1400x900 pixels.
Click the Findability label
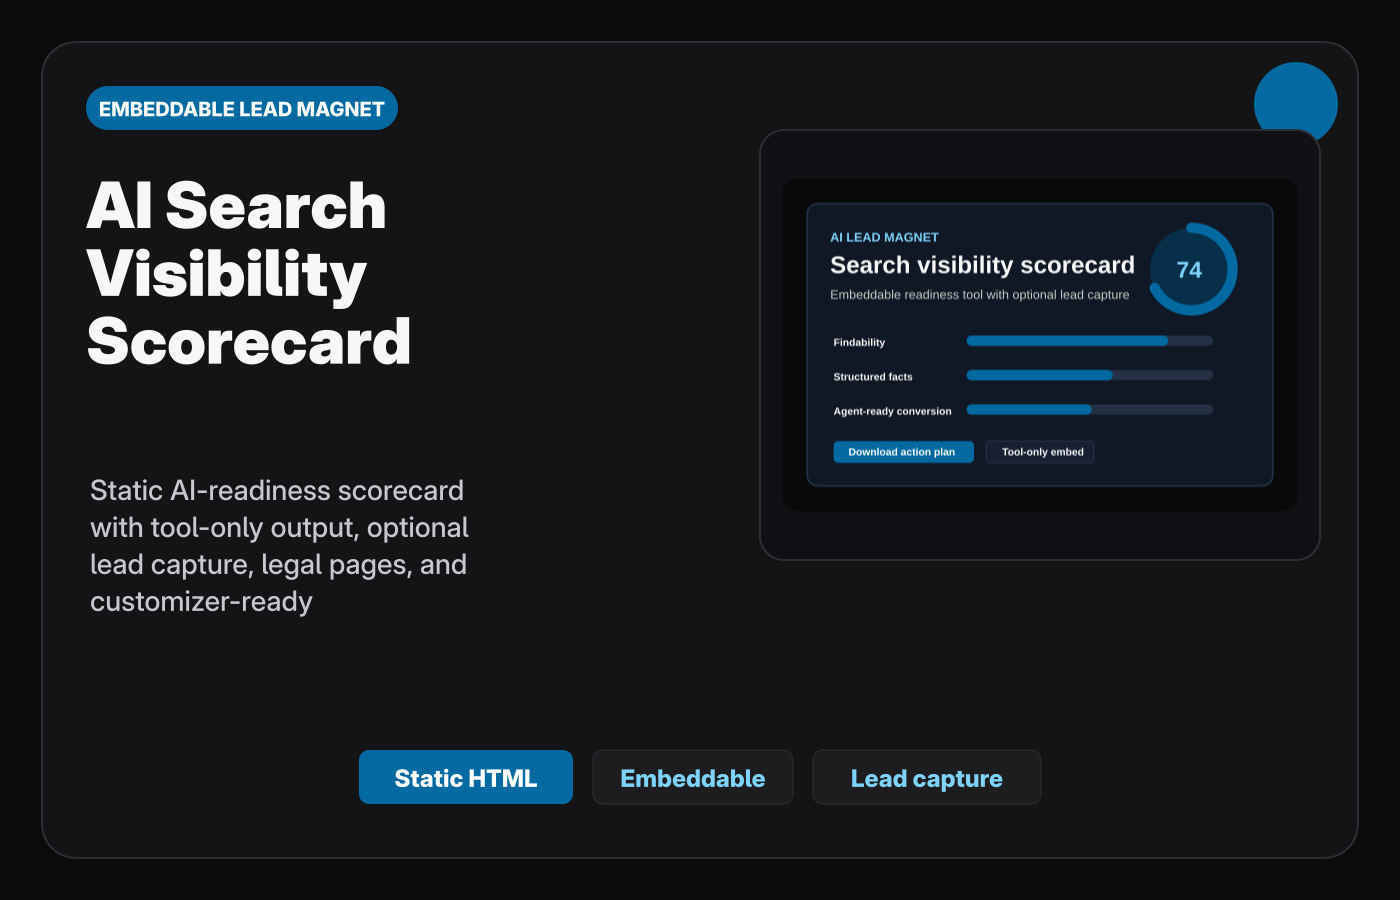tap(859, 342)
